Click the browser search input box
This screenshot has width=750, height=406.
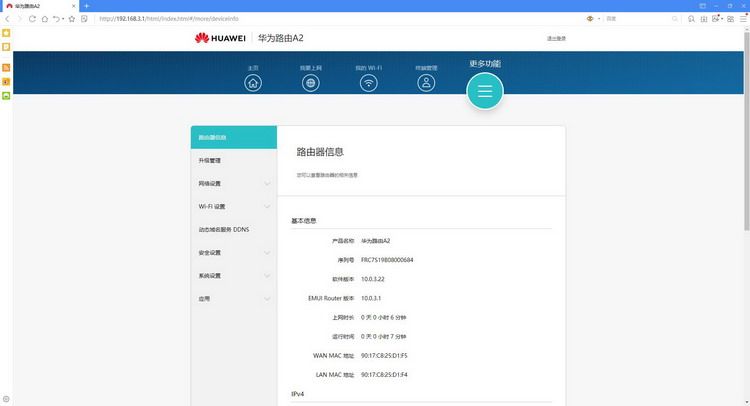coord(638,19)
